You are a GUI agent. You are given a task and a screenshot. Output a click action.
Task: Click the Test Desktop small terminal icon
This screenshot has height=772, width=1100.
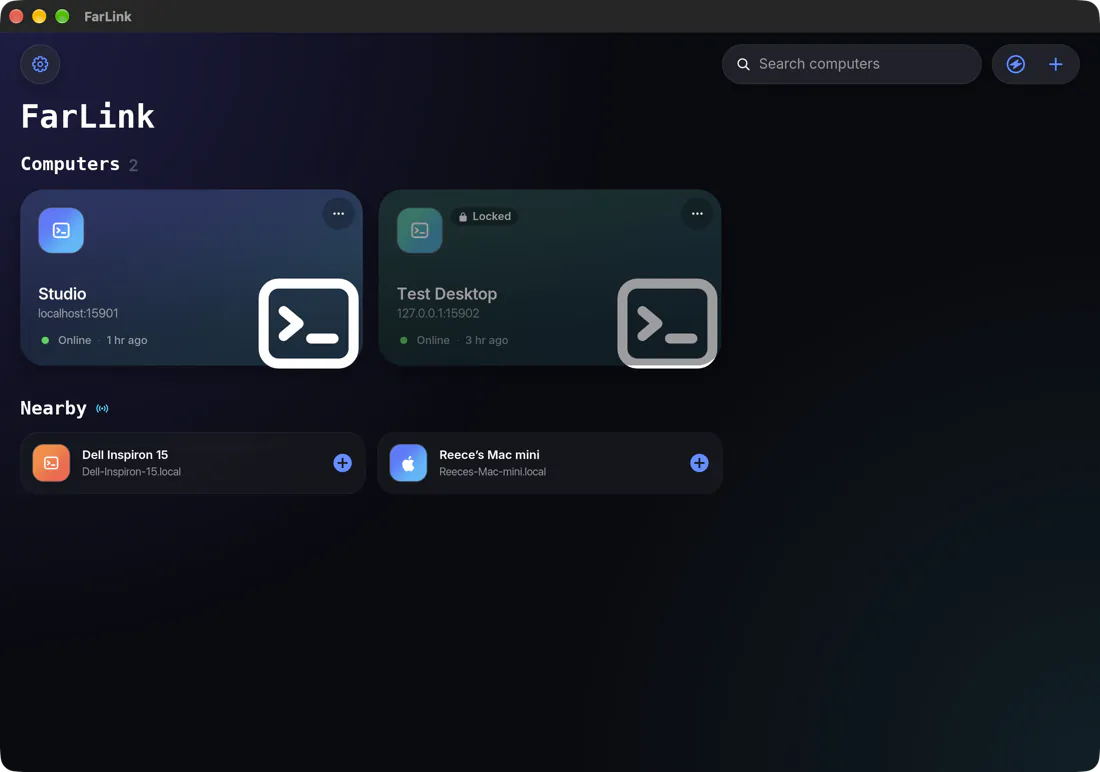[x=420, y=230]
